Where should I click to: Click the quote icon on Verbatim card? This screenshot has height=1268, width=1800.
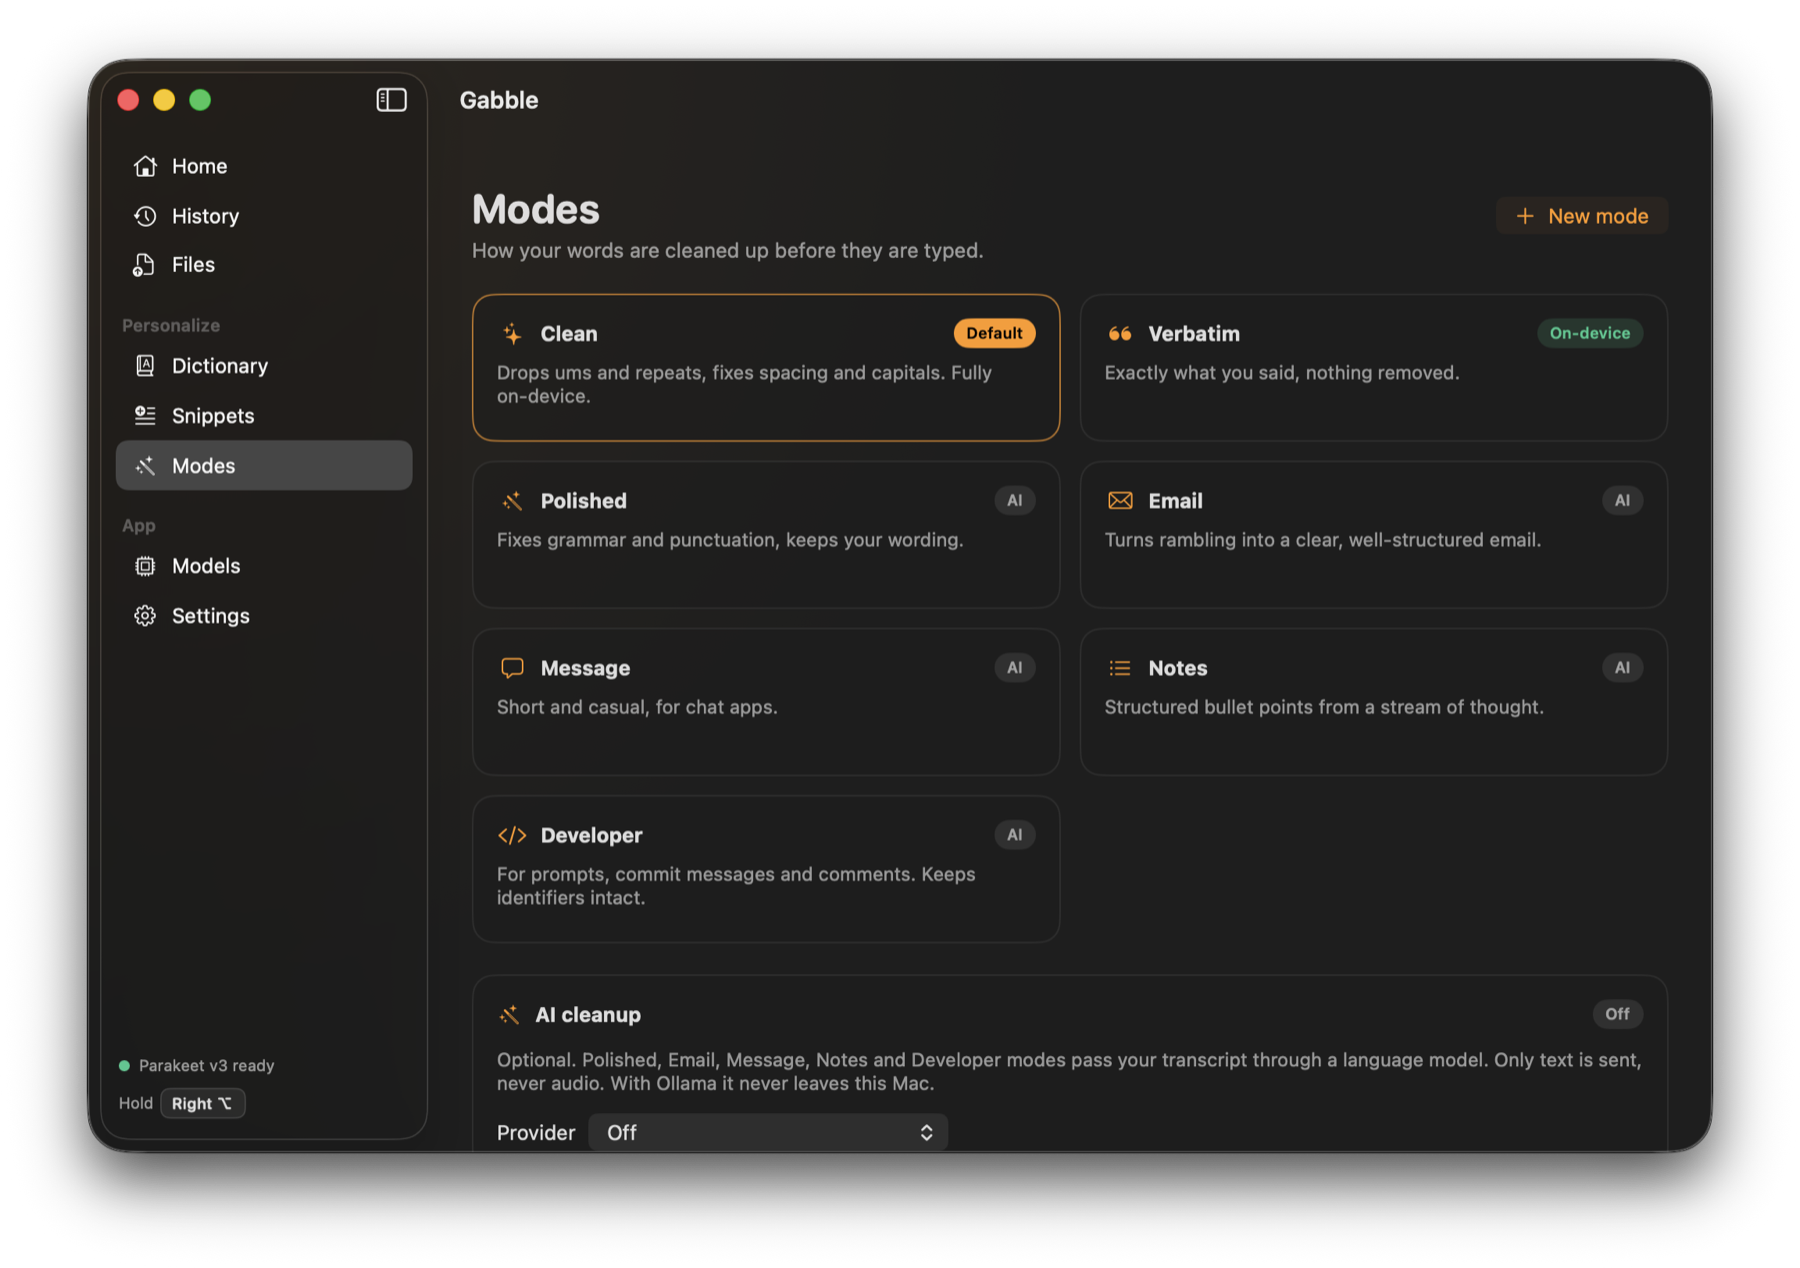click(1120, 334)
